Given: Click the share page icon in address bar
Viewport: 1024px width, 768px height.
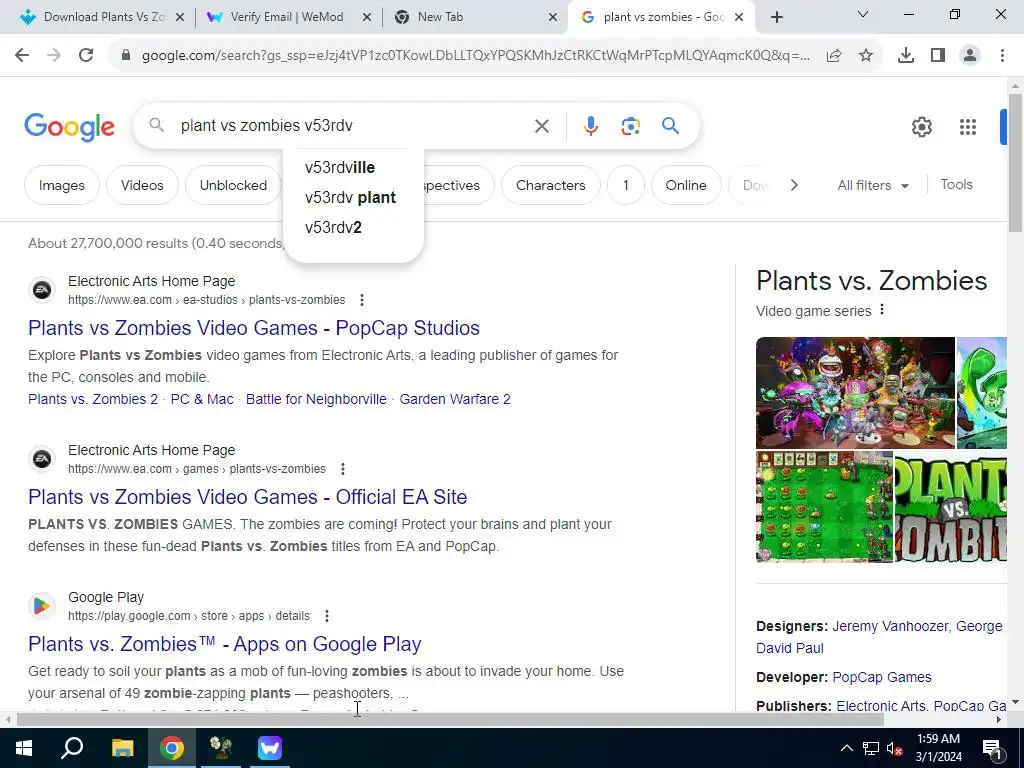Looking at the screenshot, I should coord(834,56).
